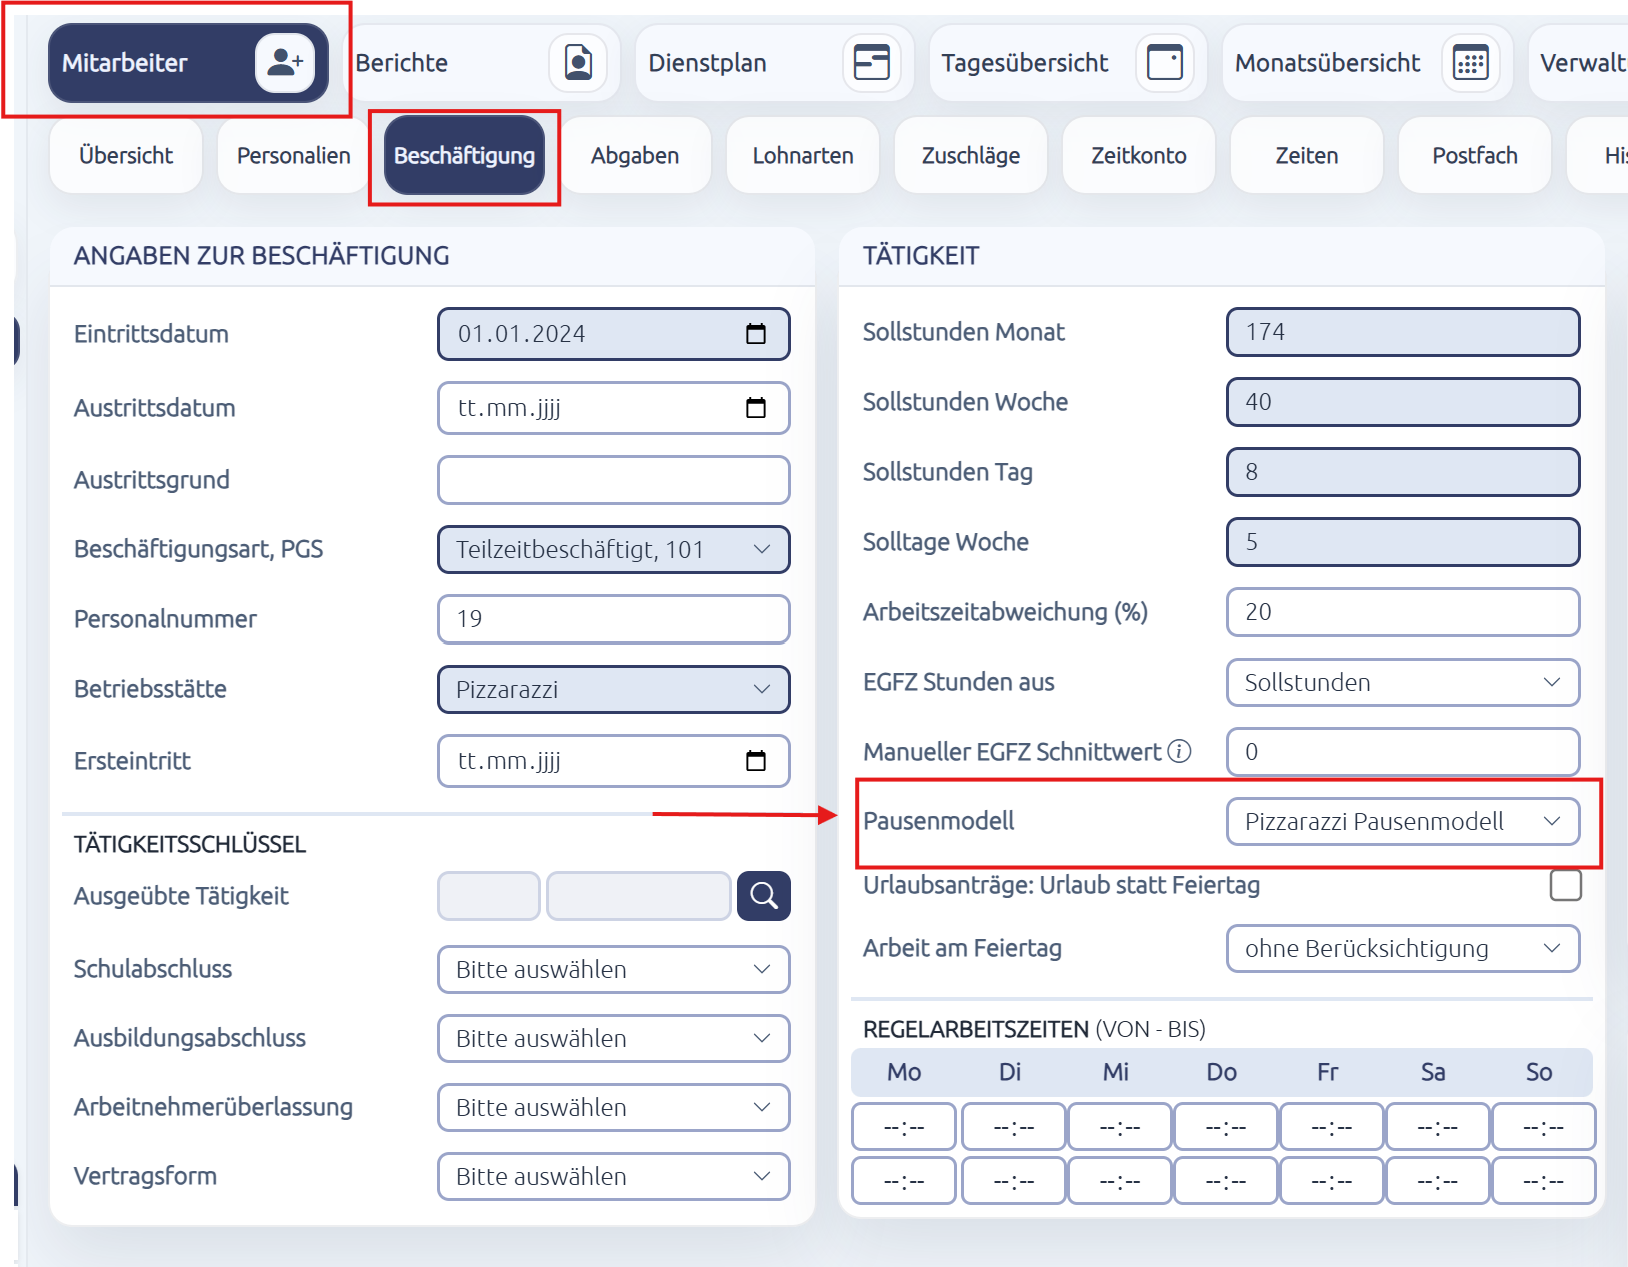Click the Arbeitszeitabweichung (%) field

[x=1403, y=612]
